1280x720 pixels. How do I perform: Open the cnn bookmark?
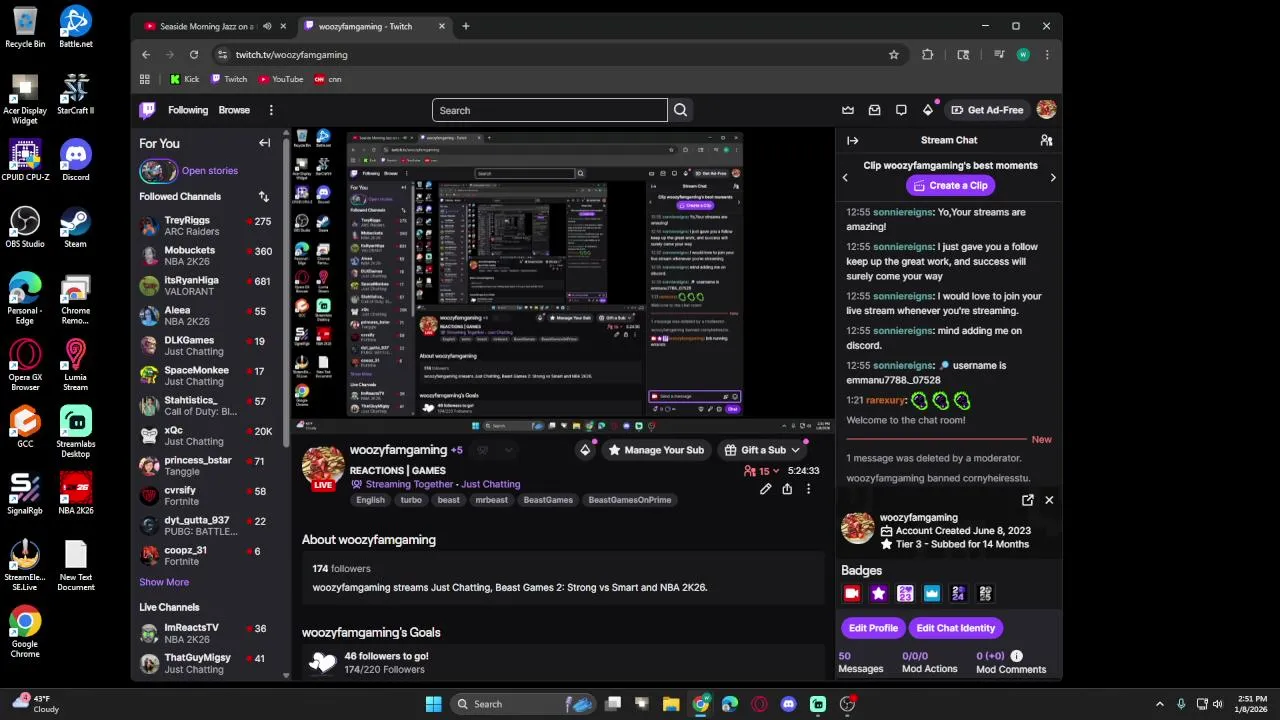(328, 79)
